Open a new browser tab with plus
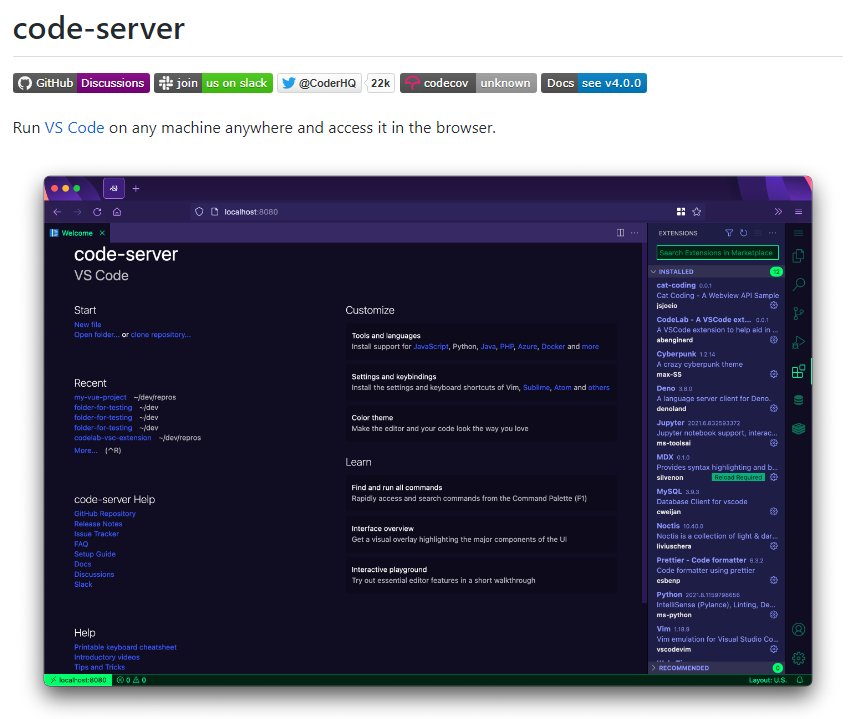 click(x=136, y=188)
